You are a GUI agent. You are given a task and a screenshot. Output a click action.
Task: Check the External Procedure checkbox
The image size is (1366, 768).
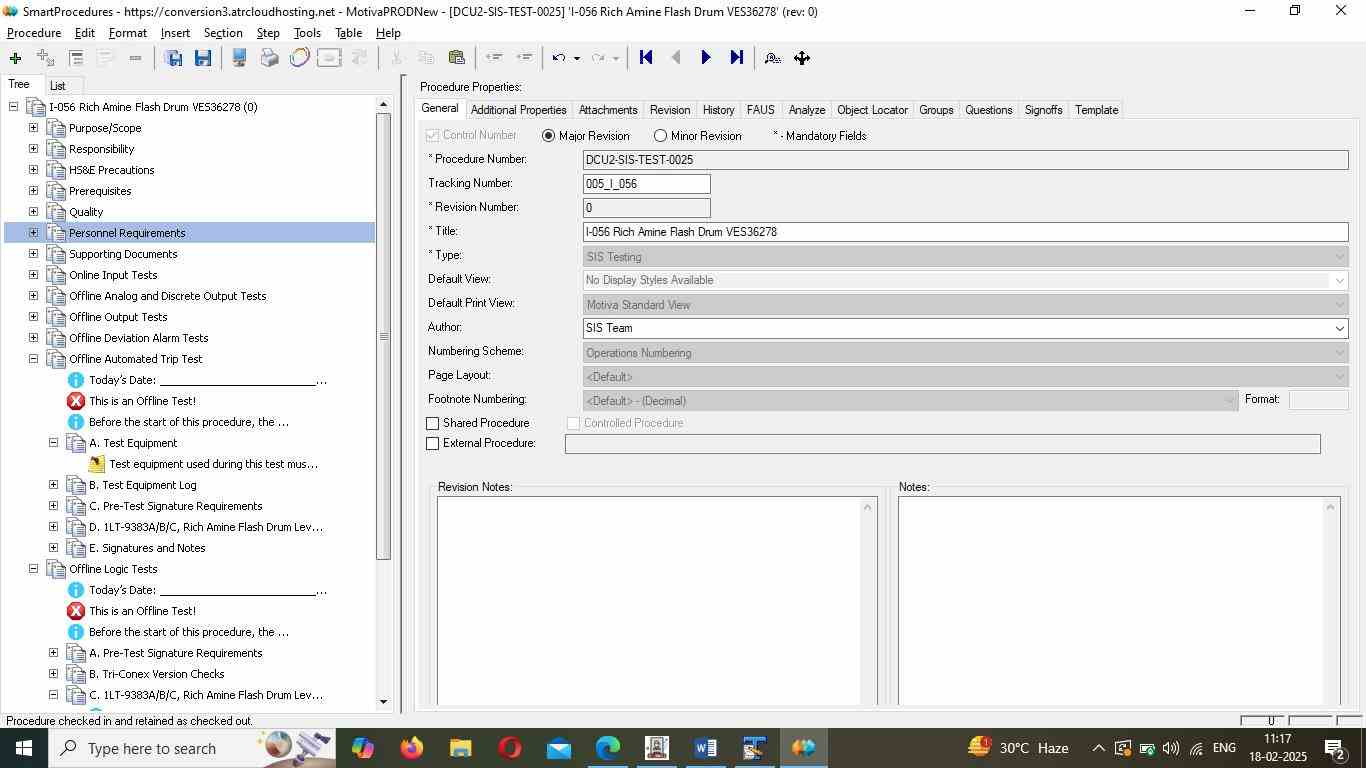point(433,443)
